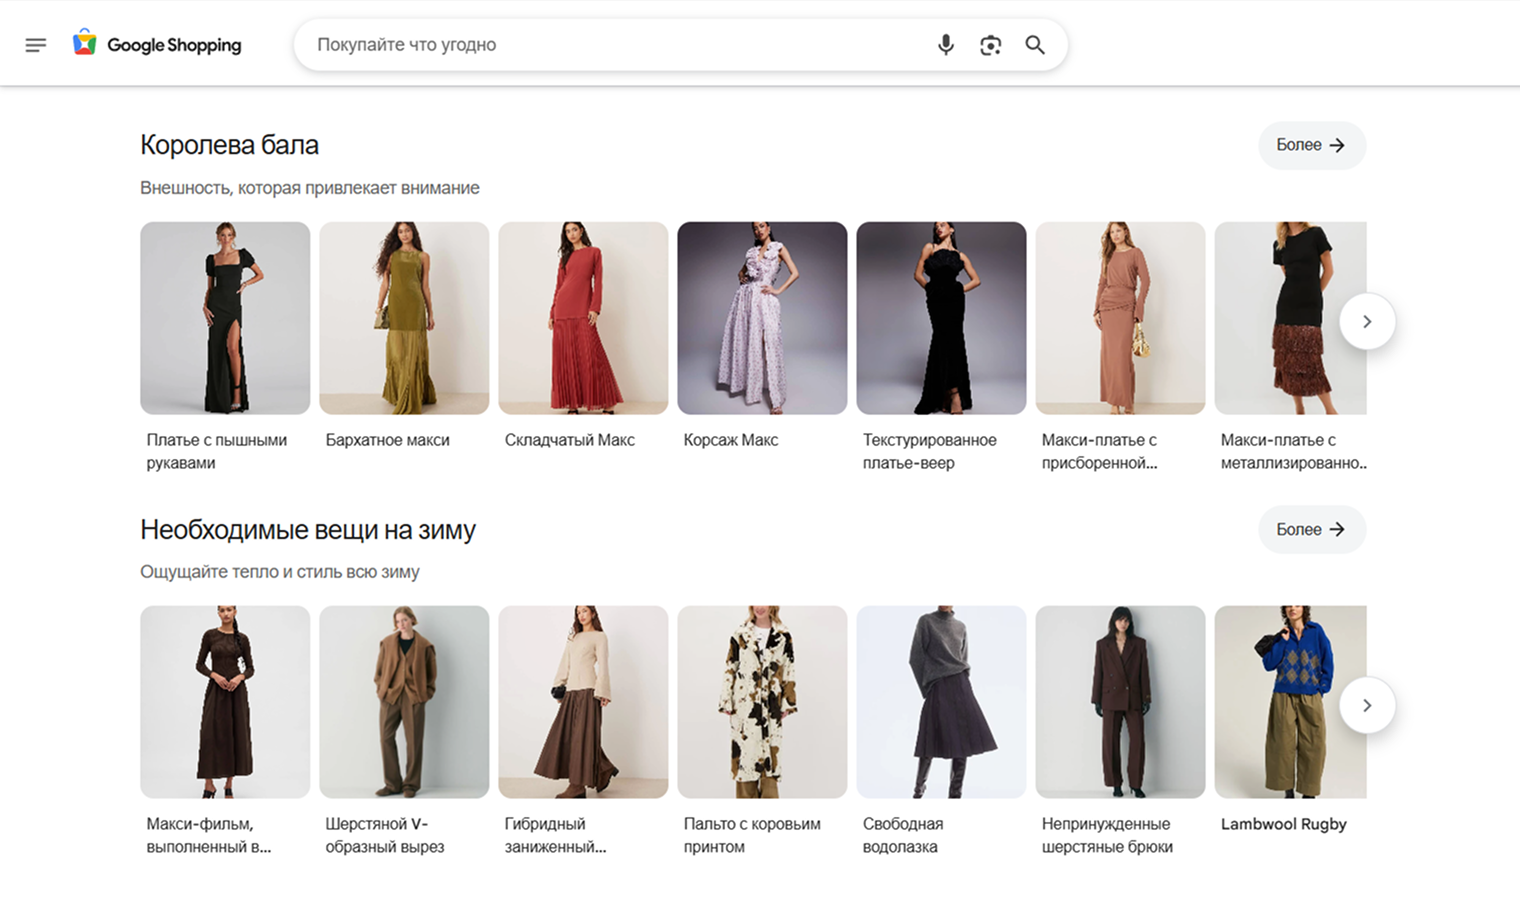Advance the winter essentials carousel right arrow
1520x903 pixels.
click(x=1367, y=705)
